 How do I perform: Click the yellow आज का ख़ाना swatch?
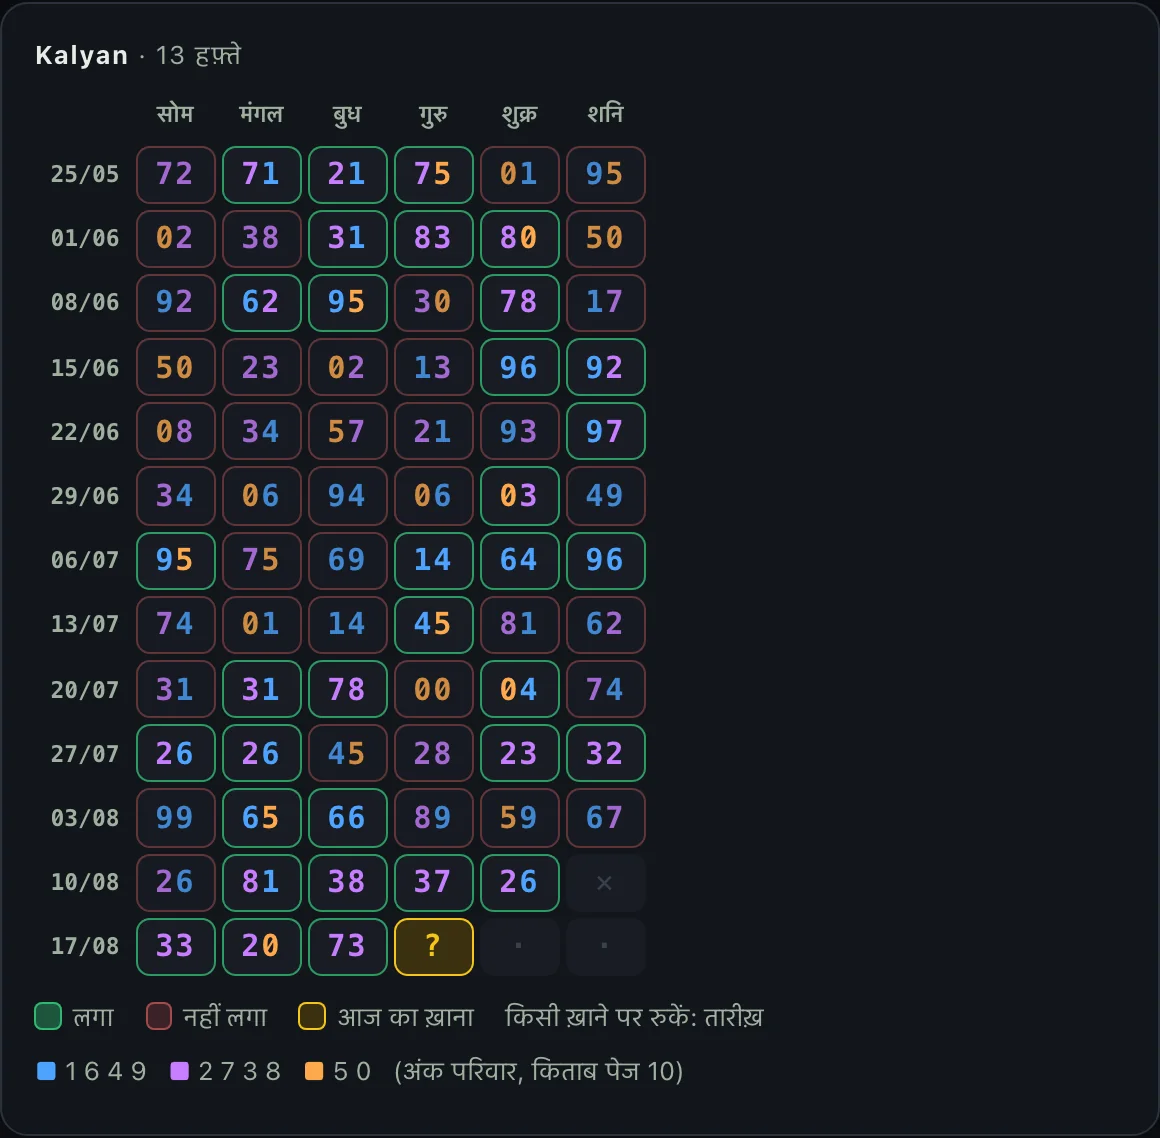point(311,1016)
